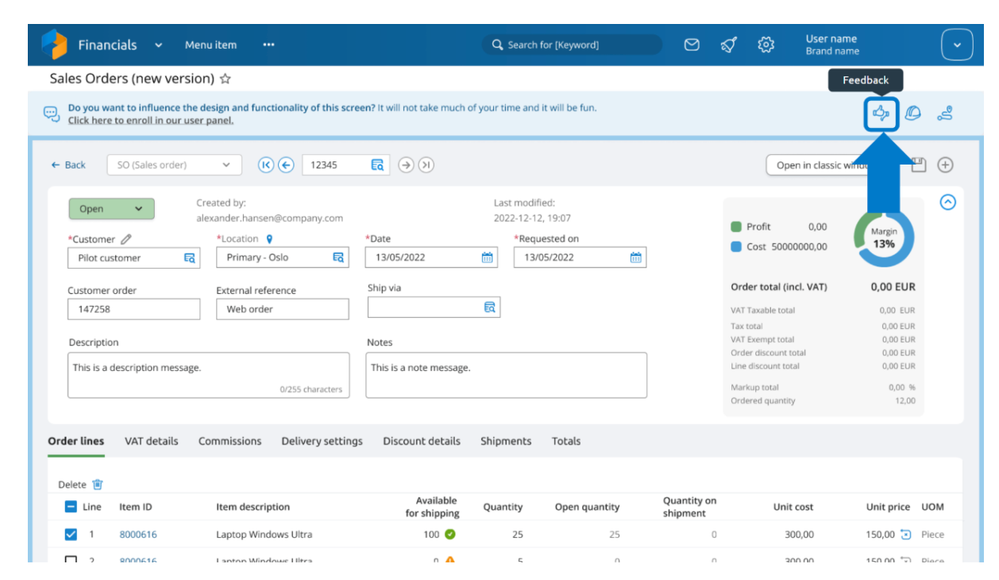Viewport: 999px width, 580px height.
Task: Go to first record navigation arrow
Action: 266,165
